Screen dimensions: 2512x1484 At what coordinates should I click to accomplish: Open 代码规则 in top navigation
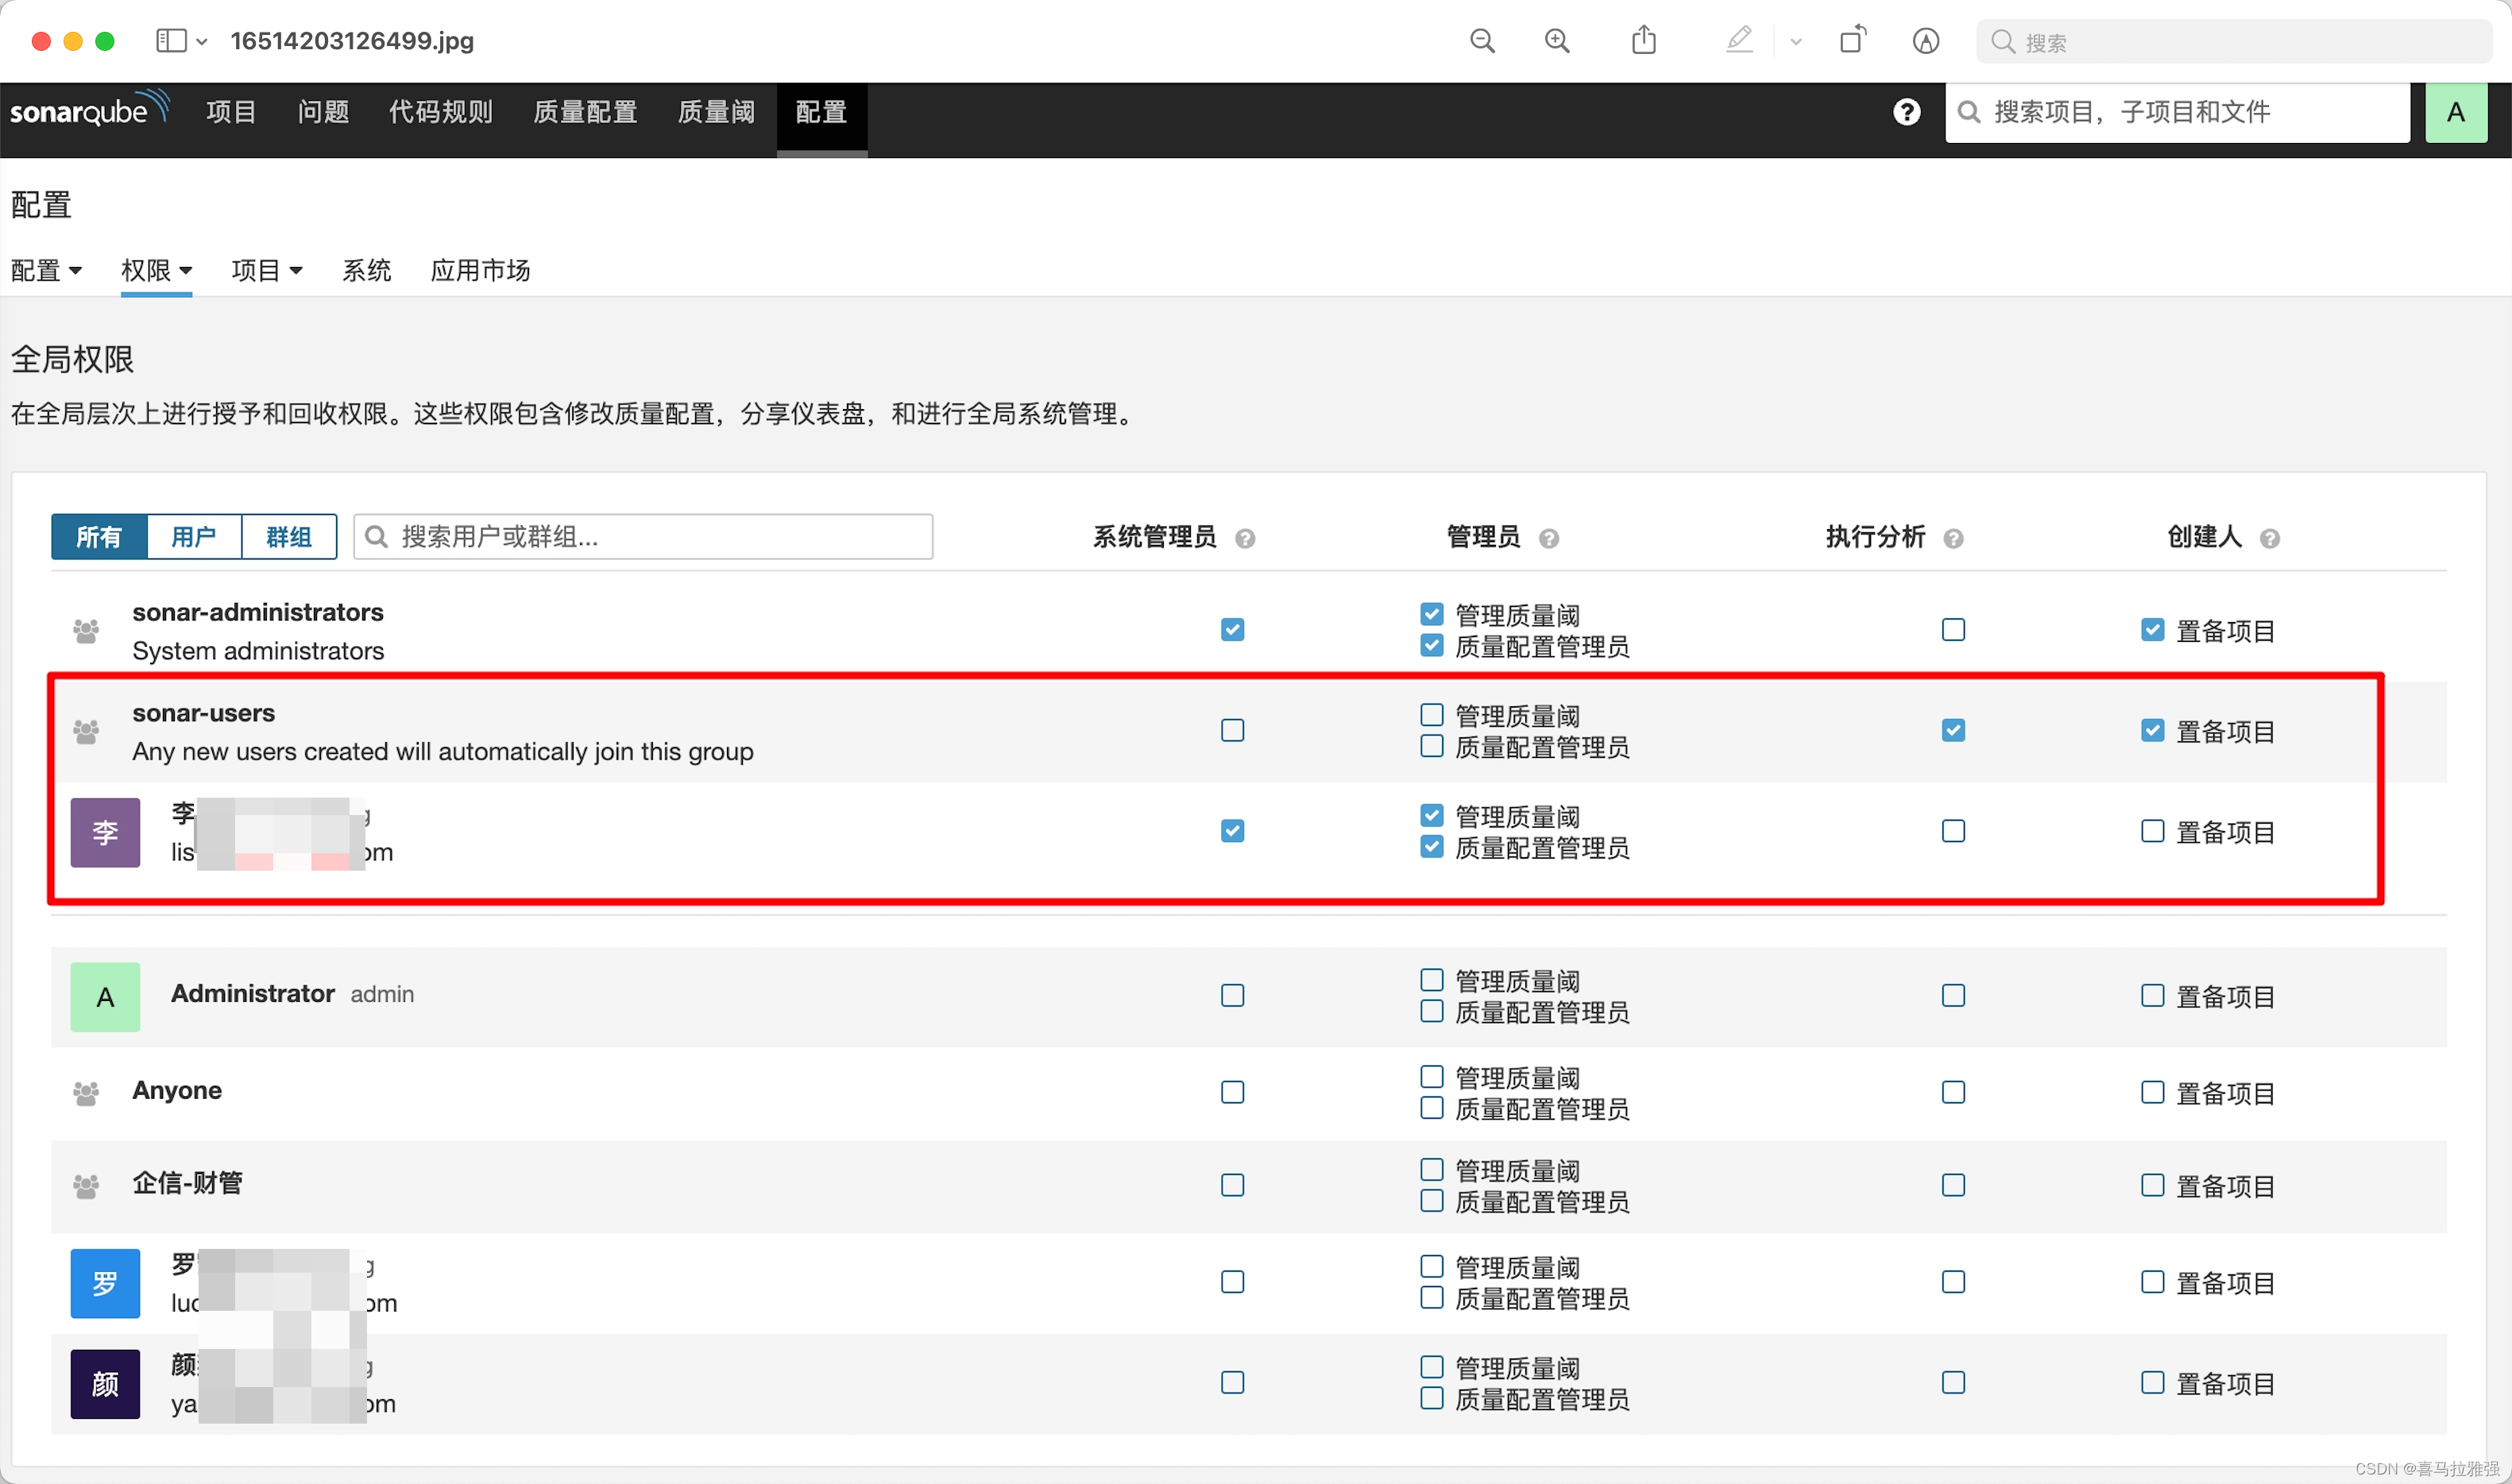click(440, 112)
